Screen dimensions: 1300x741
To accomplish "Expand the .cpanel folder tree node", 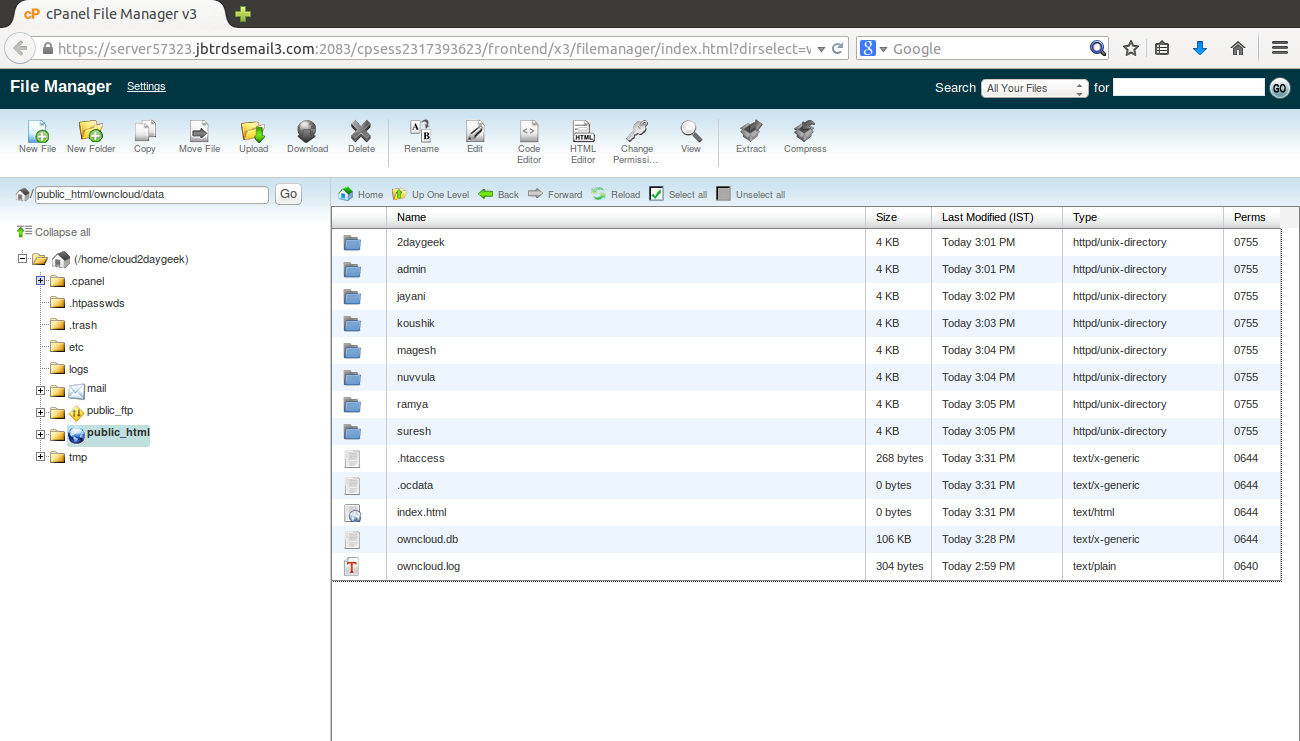I will [x=41, y=280].
